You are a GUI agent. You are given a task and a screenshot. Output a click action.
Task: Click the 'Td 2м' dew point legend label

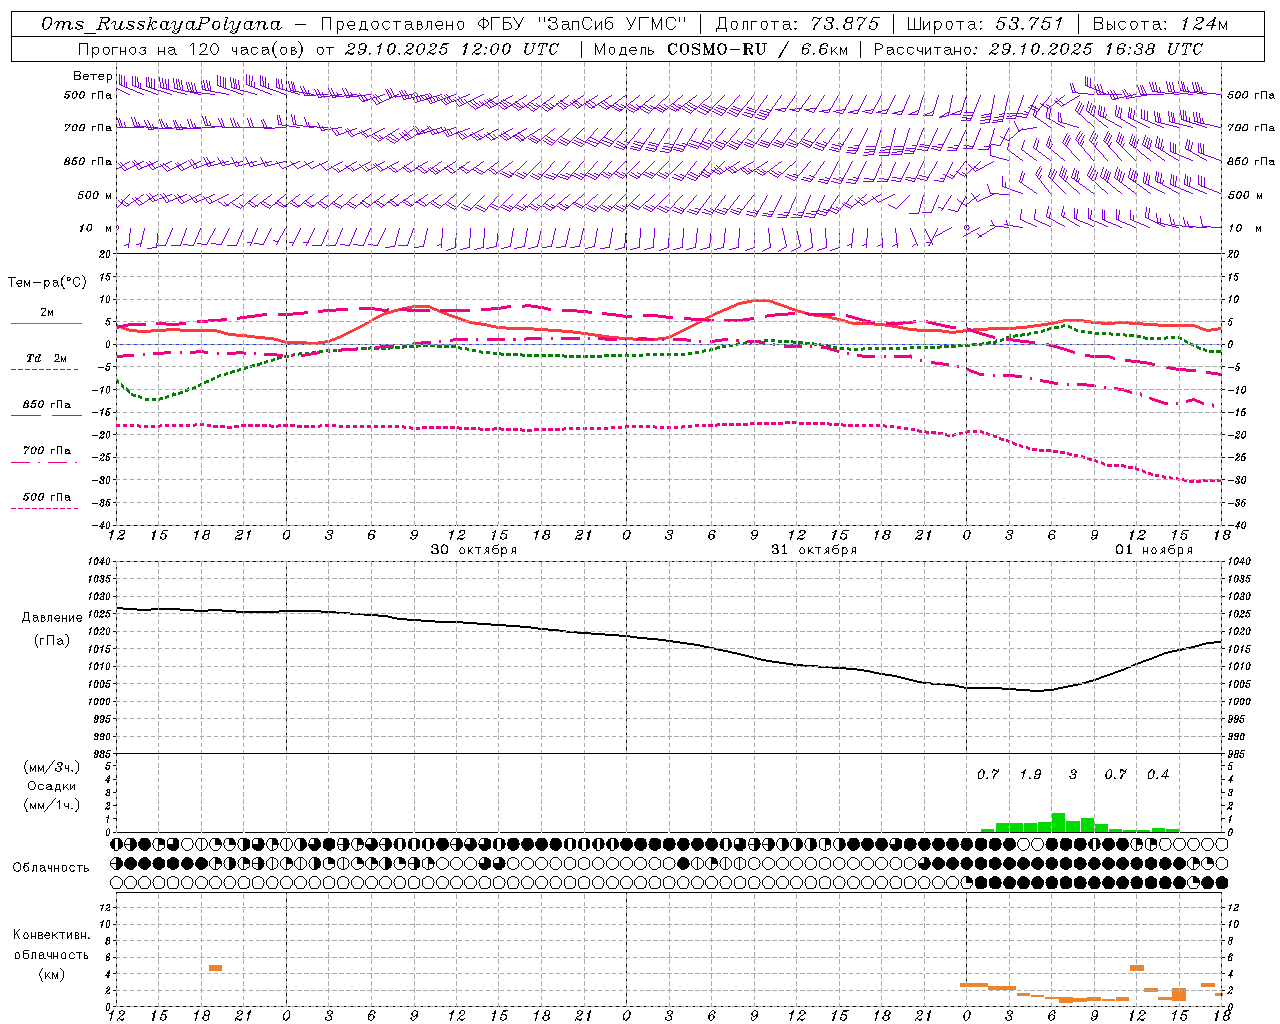click(x=46, y=358)
